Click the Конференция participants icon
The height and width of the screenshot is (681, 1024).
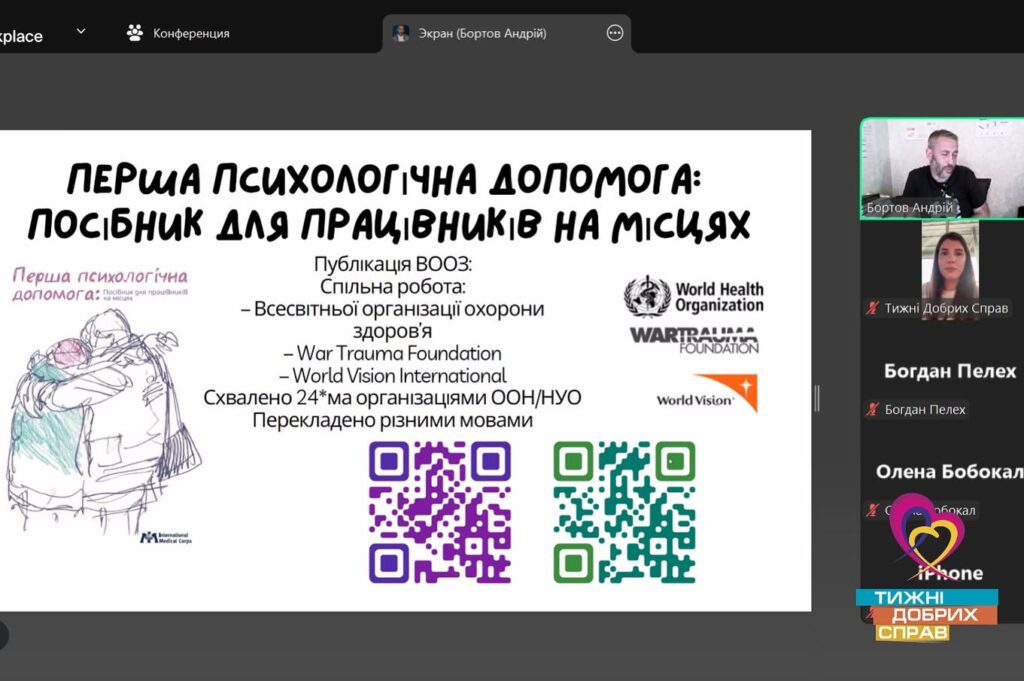click(x=135, y=33)
